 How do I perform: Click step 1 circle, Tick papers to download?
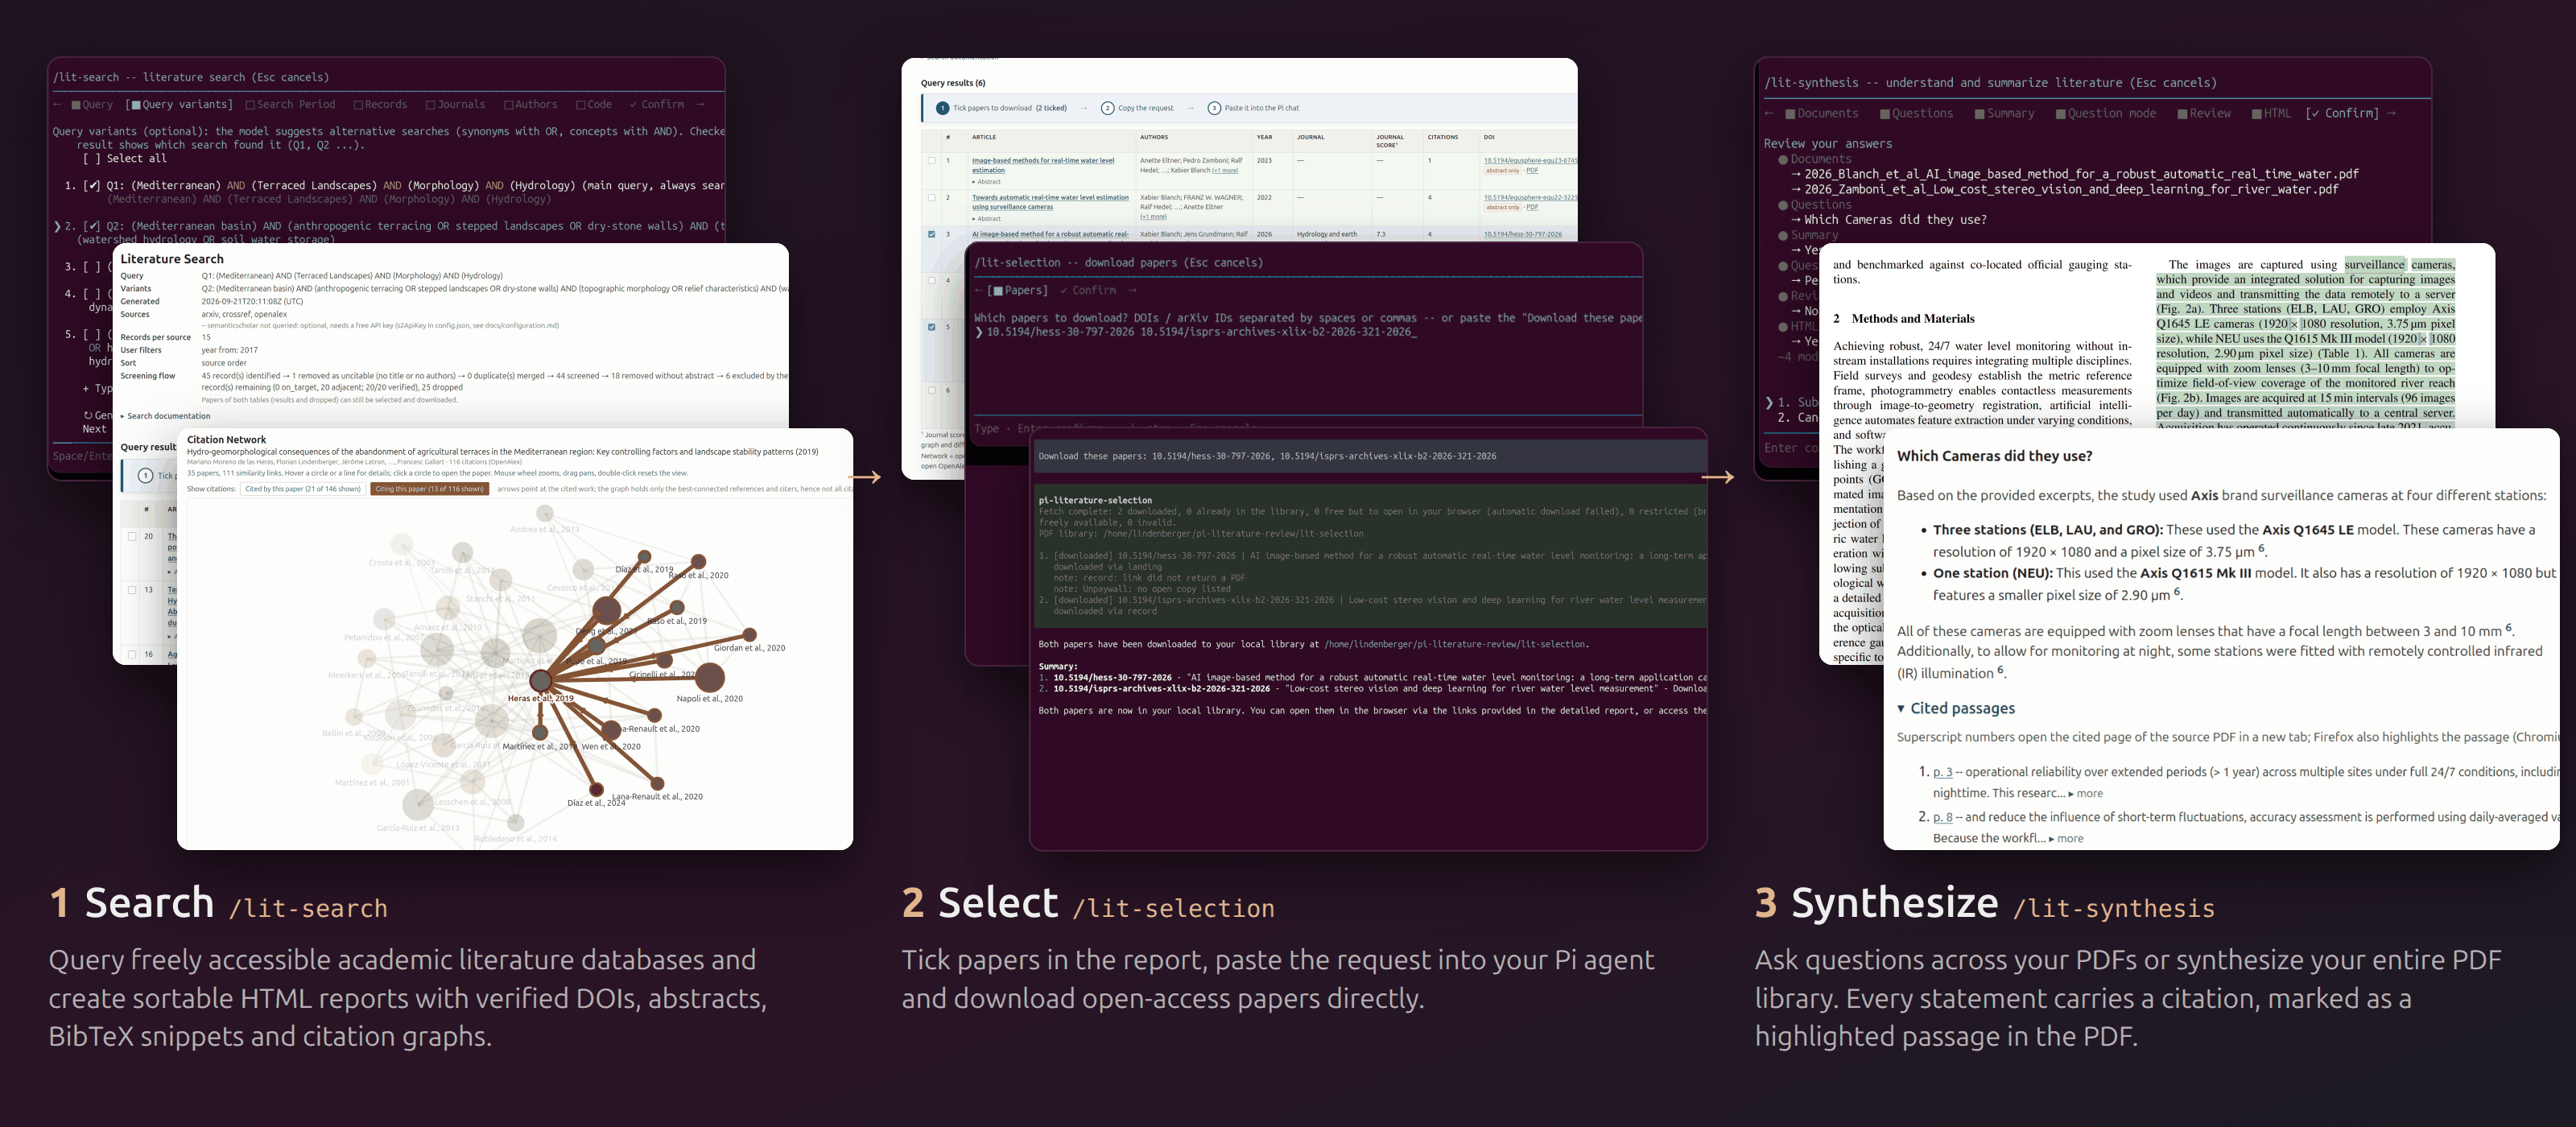(942, 108)
